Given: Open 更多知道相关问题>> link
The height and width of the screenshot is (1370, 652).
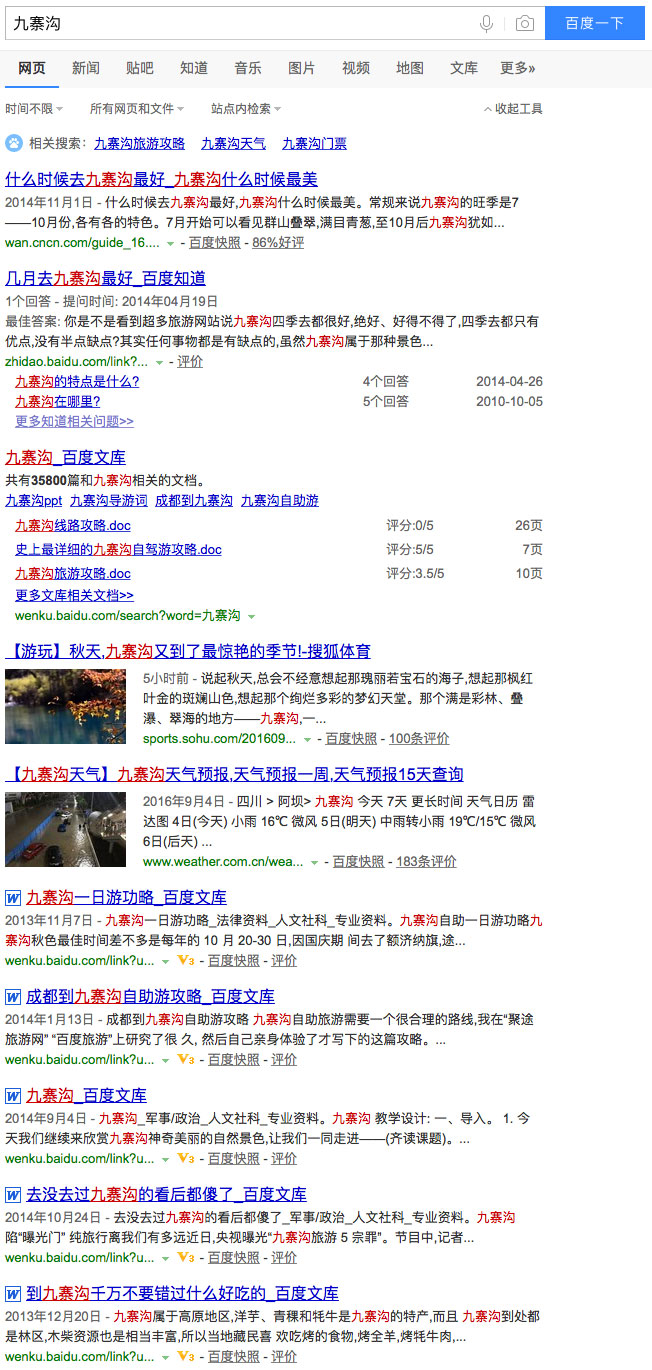Looking at the screenshot, I should click(74, 421).
